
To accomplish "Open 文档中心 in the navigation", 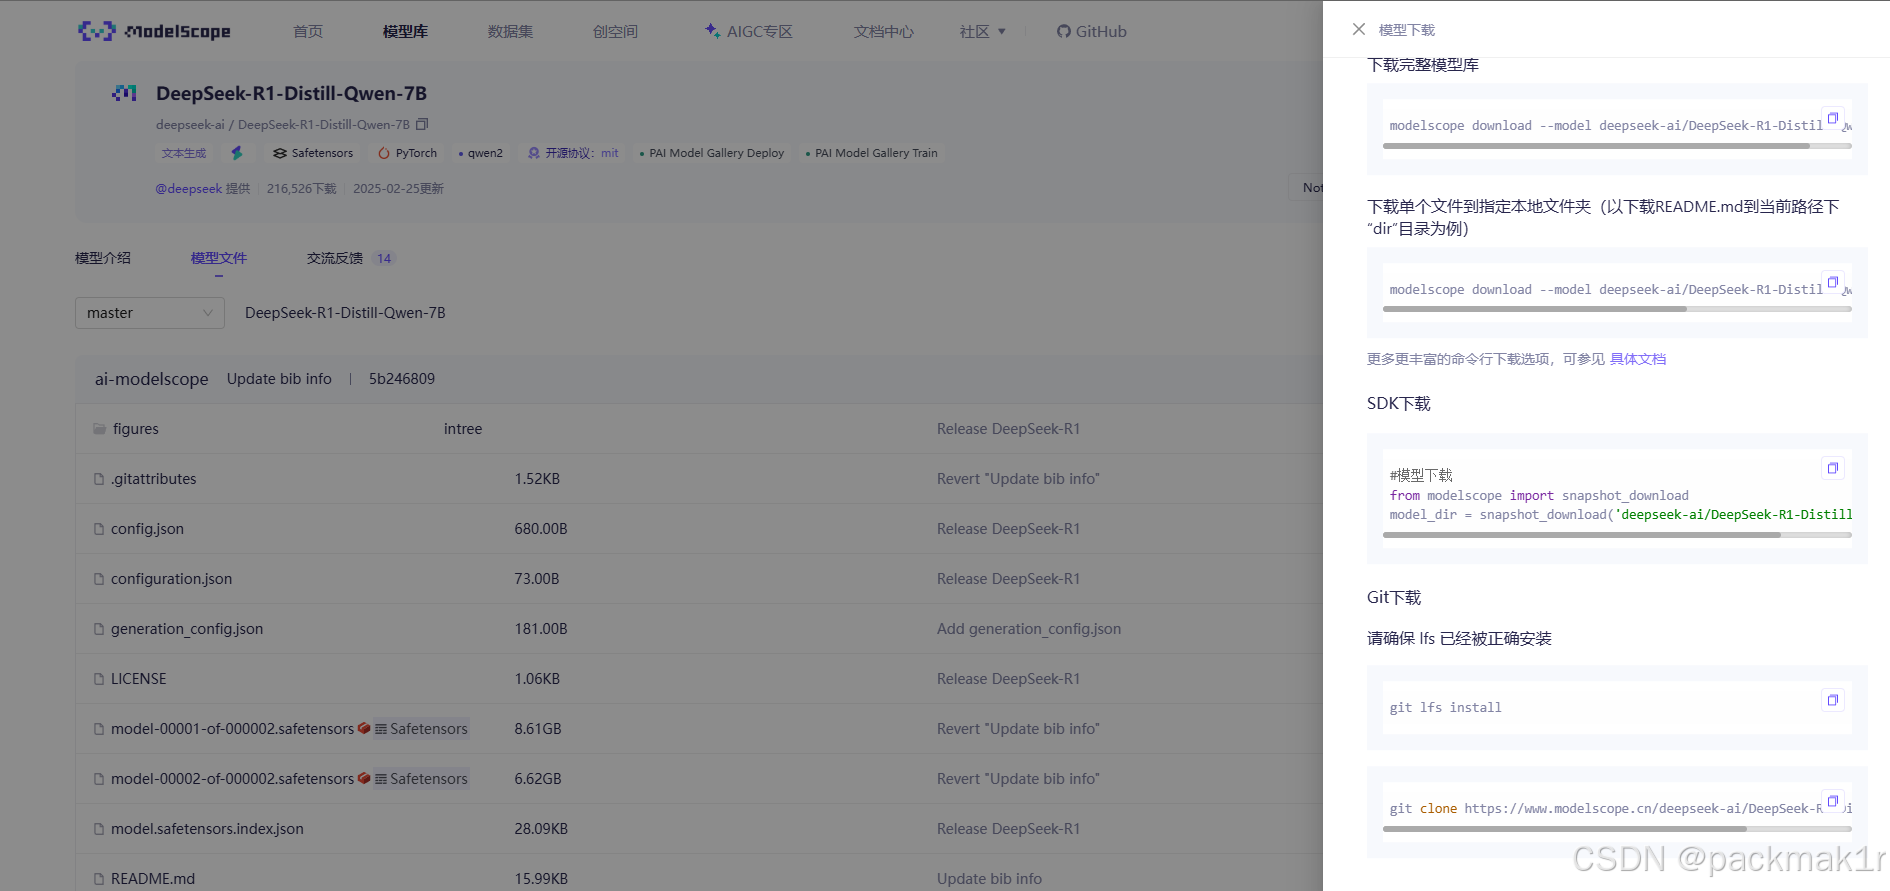I will [884, 32].
